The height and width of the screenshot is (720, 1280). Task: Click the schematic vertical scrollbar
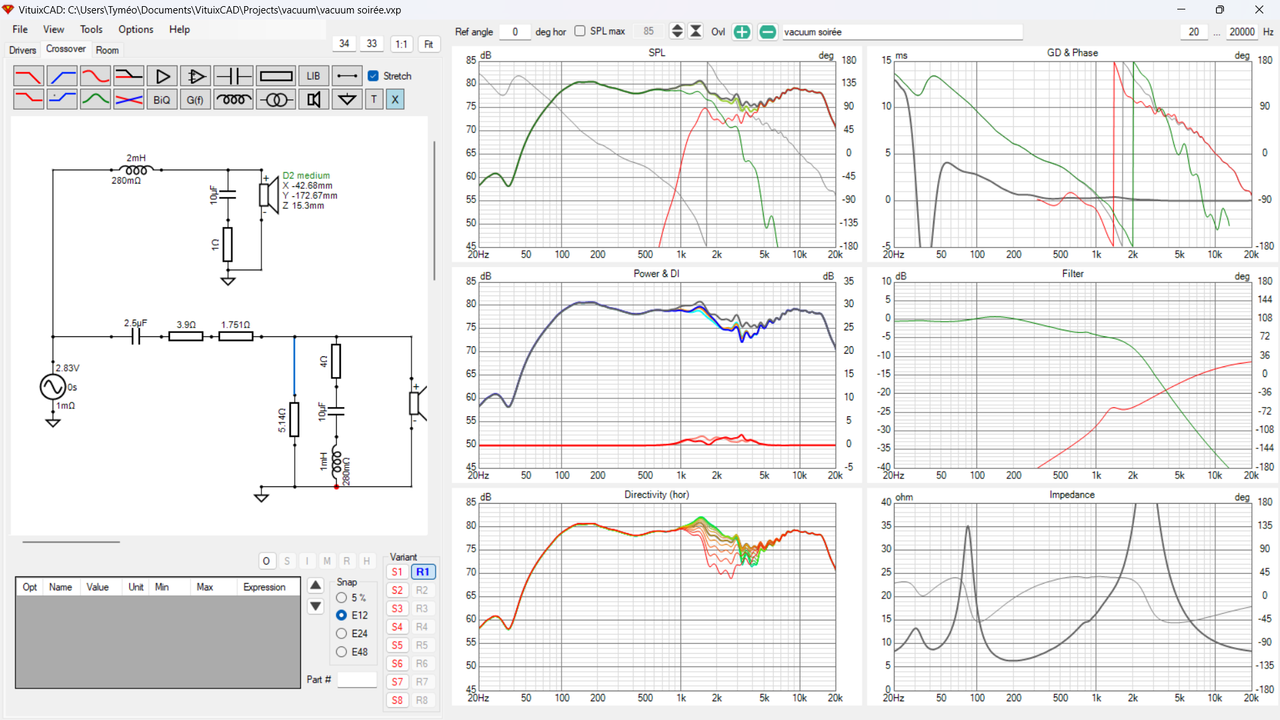tap(434, 210)
